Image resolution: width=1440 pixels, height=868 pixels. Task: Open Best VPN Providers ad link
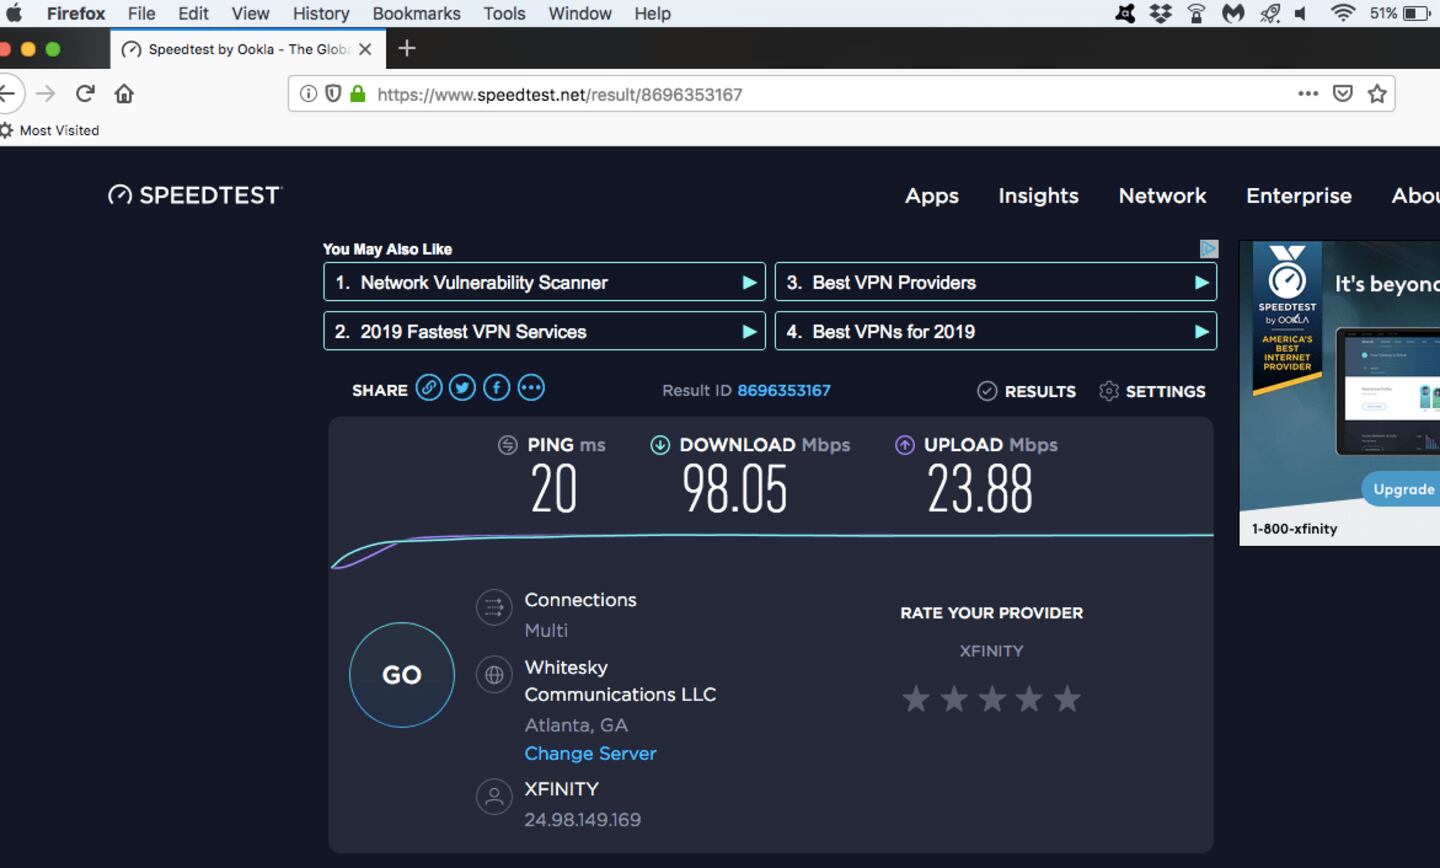pyautogui.click(x=996, y=282)
